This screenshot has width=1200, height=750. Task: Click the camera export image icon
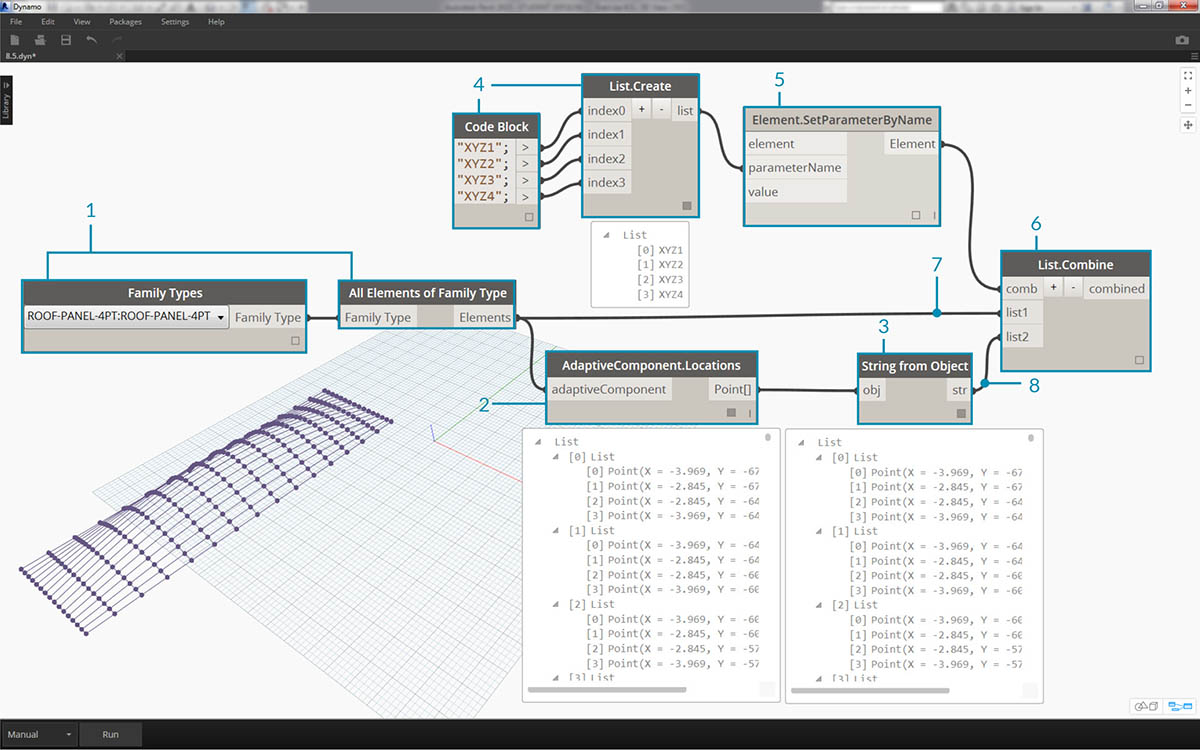[x=1182, y=40]
